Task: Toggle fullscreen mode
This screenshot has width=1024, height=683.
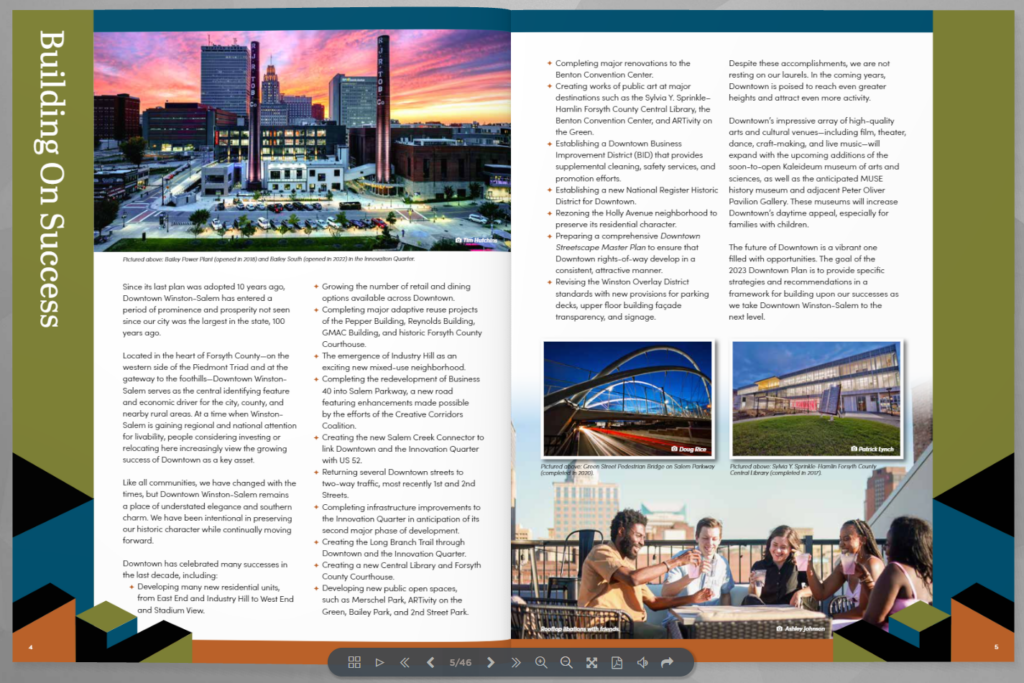Action: tap(592, 662)
